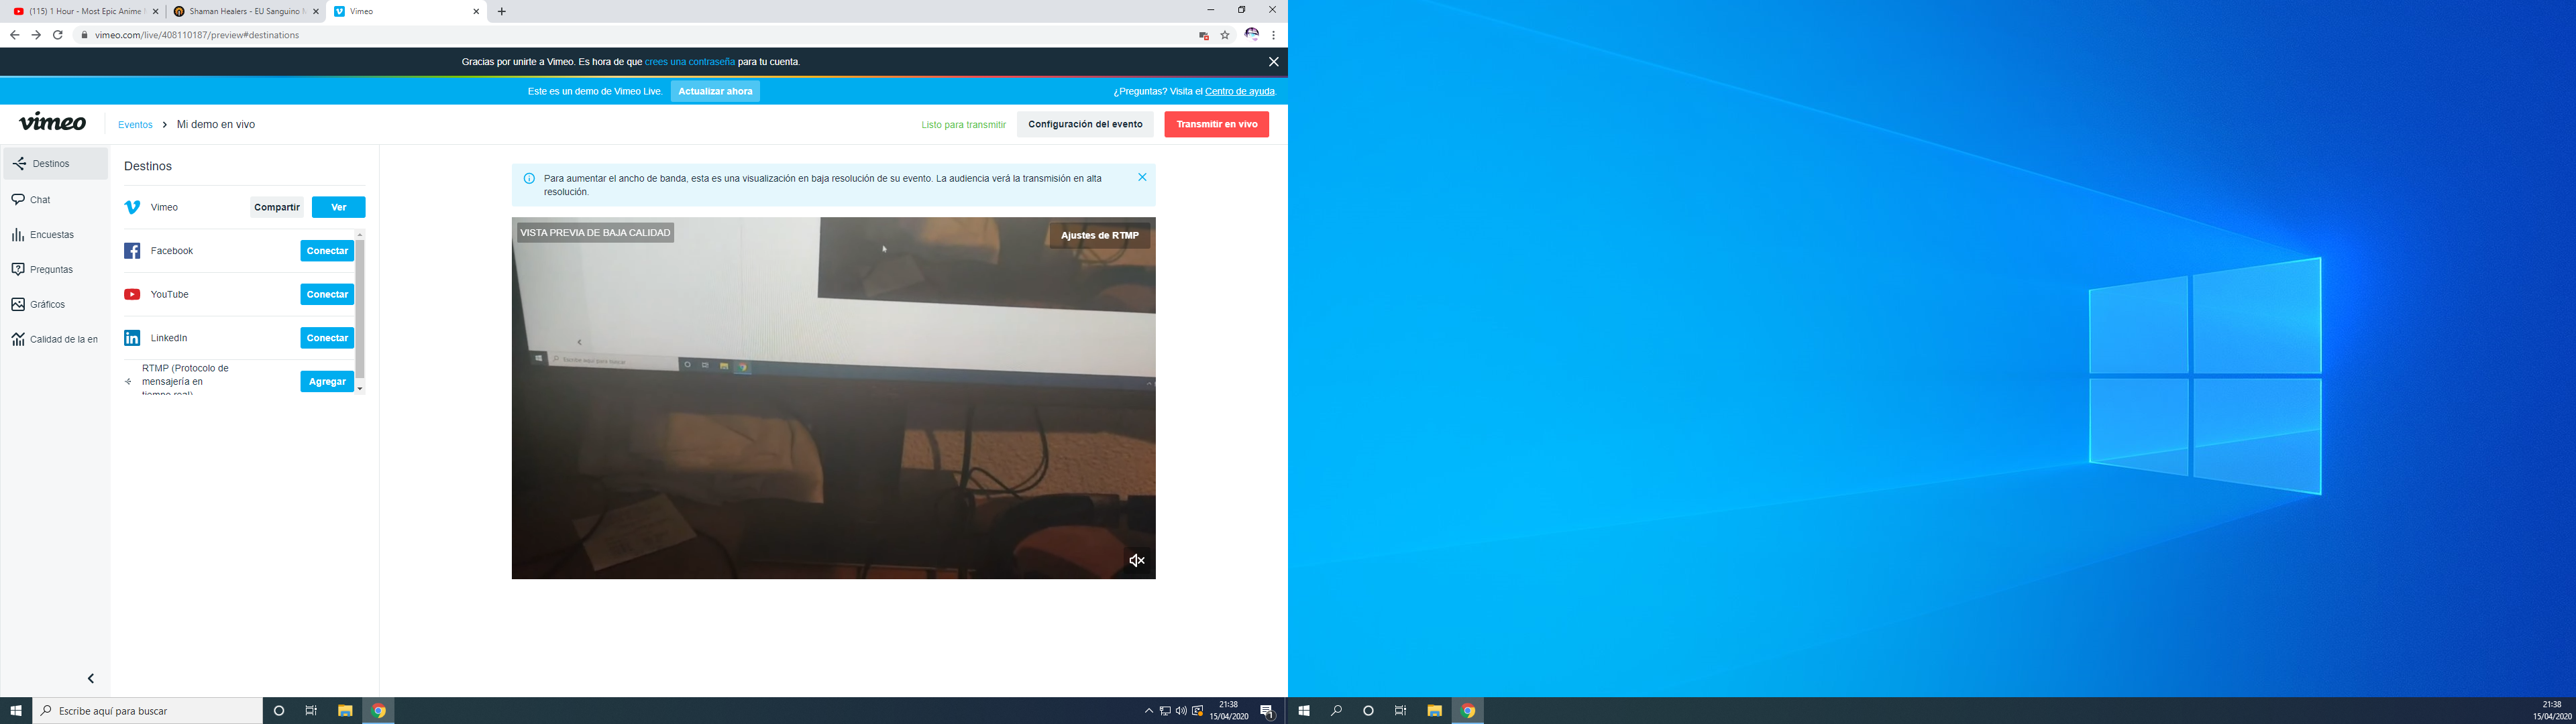Screen dimensions: 2576x724
Task: Open the Gráficos sidebar icon
Action: click(18, 304)
